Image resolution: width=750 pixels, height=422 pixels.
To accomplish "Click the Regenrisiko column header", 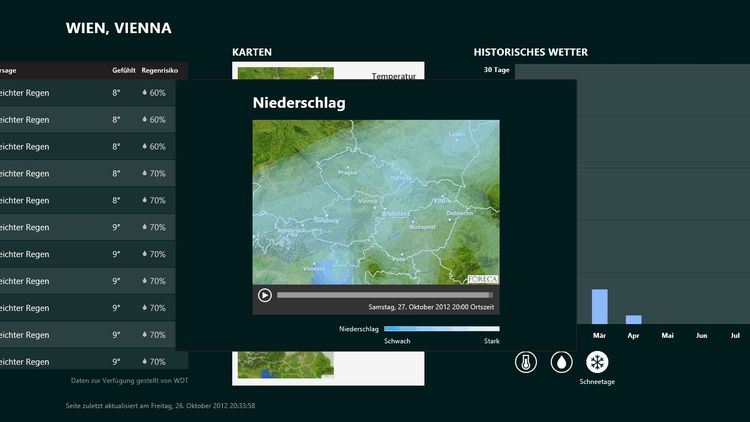I will coord(160,70).
